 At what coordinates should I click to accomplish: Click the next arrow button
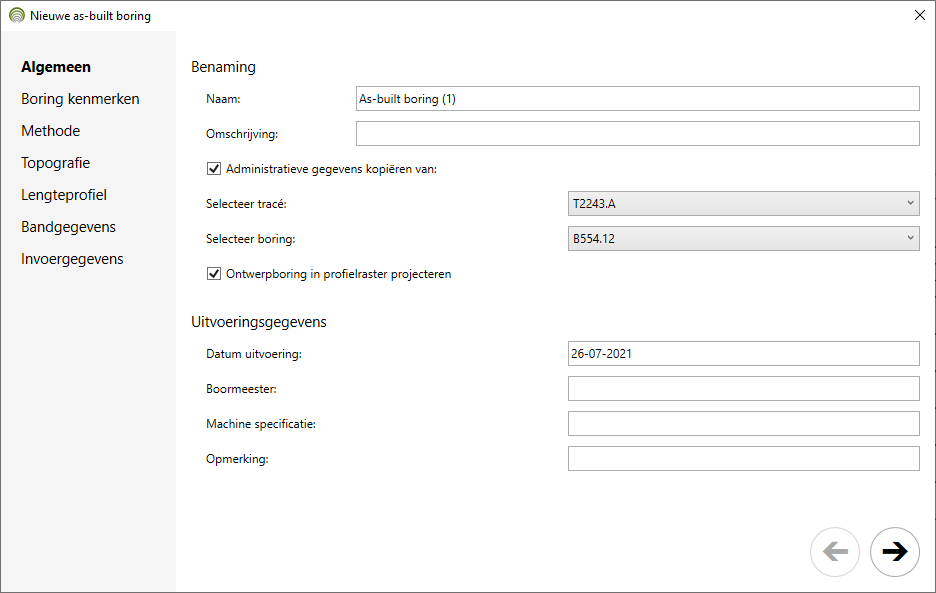coord(894,552)
